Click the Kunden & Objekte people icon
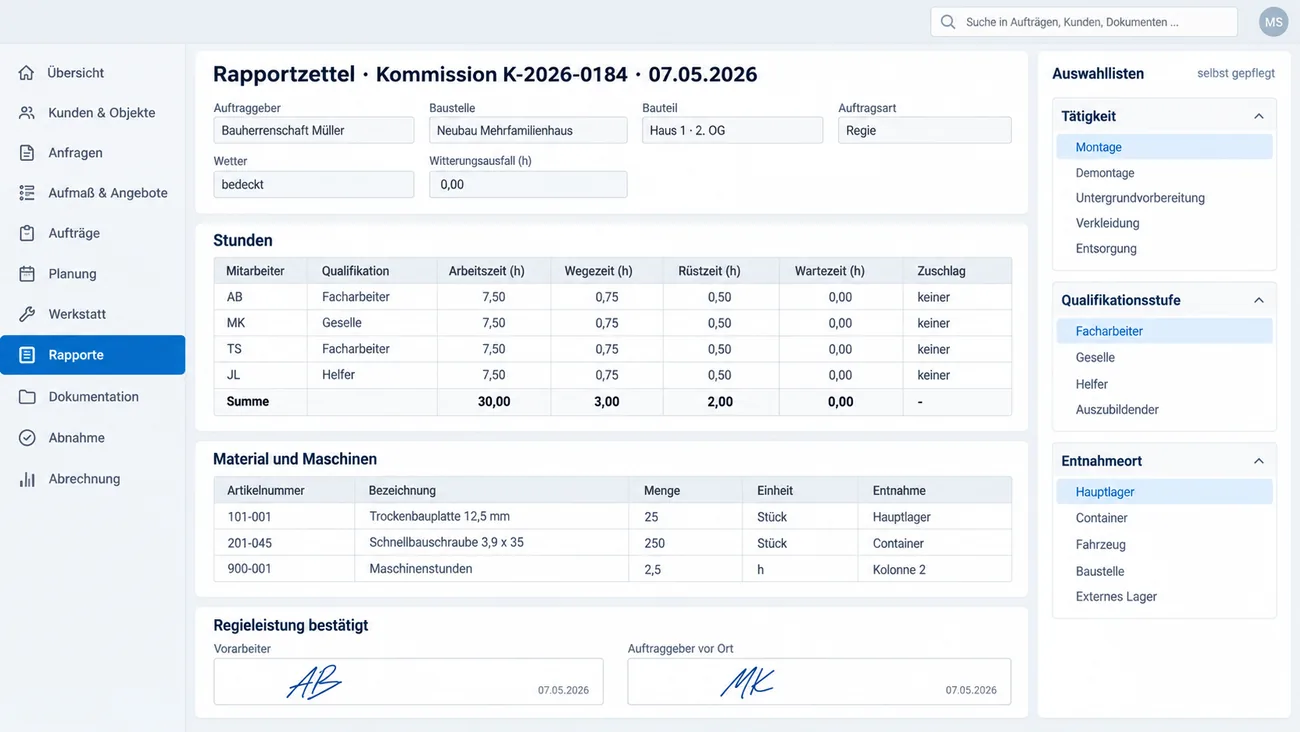The height and width of the screenshot is (732, 1300). (27, 113)
